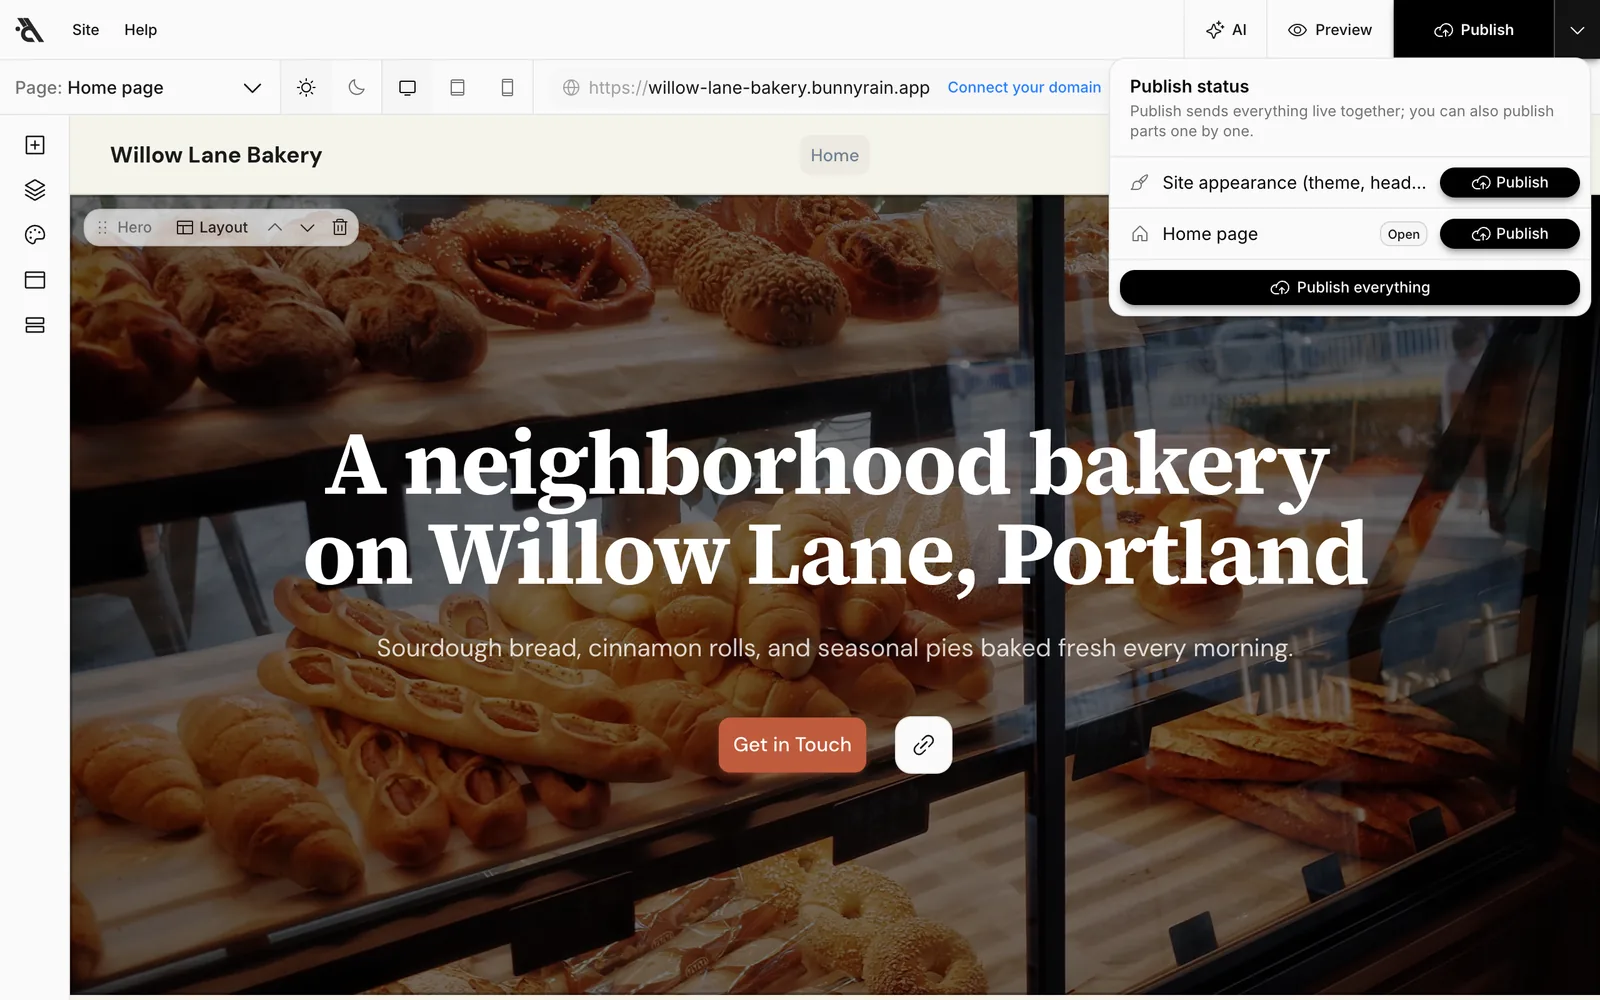Open the Page: Home page selector
The width and height of the screenshot is (1600, 1000).
(x=139, y=88)
